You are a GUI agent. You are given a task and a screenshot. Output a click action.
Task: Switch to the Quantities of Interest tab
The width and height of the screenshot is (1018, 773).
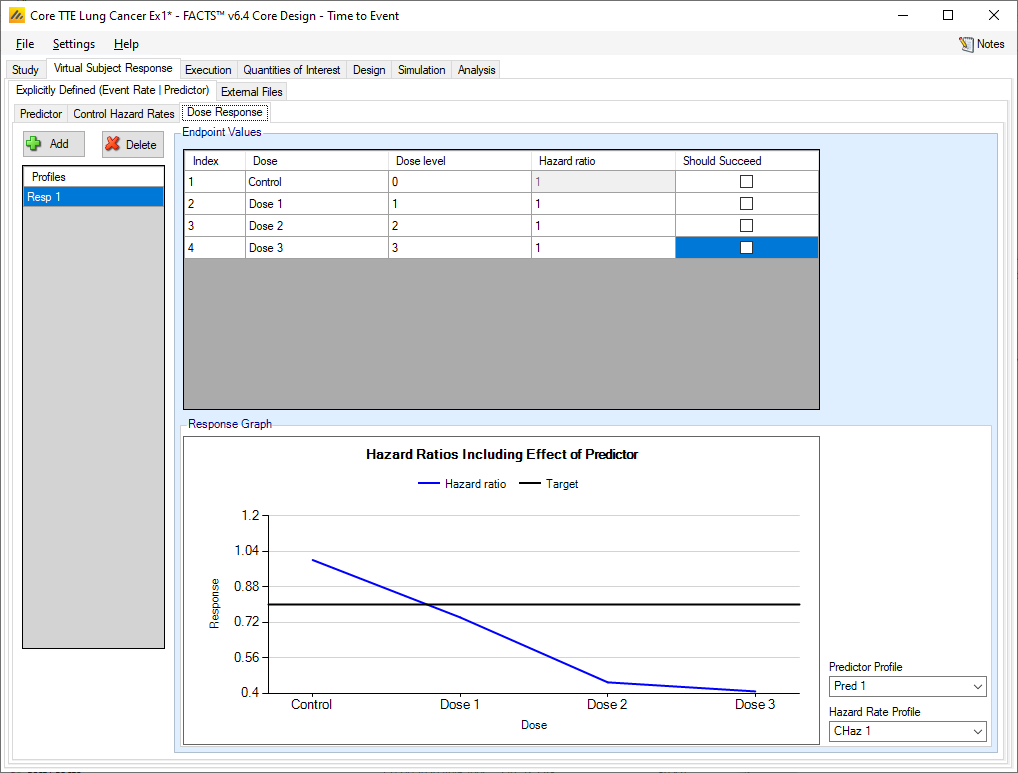pos(292,70)
